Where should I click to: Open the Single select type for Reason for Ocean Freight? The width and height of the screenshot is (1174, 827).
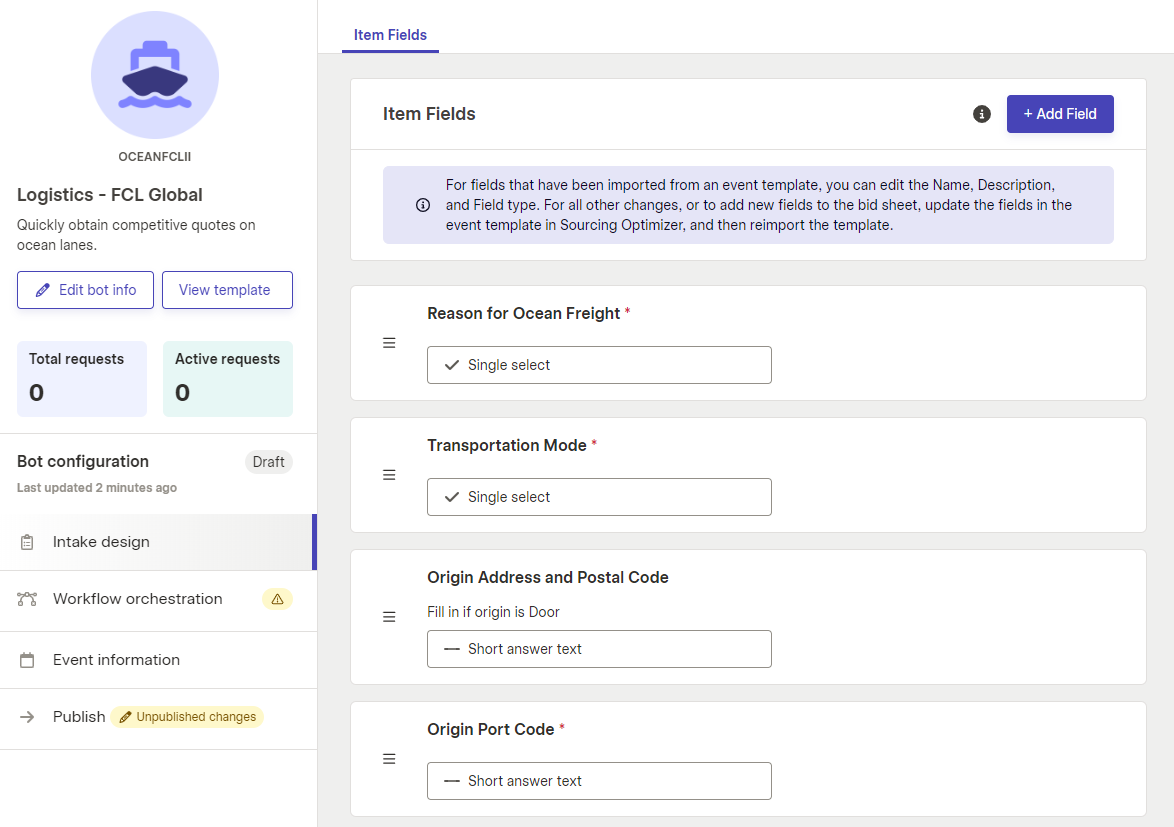599,365
